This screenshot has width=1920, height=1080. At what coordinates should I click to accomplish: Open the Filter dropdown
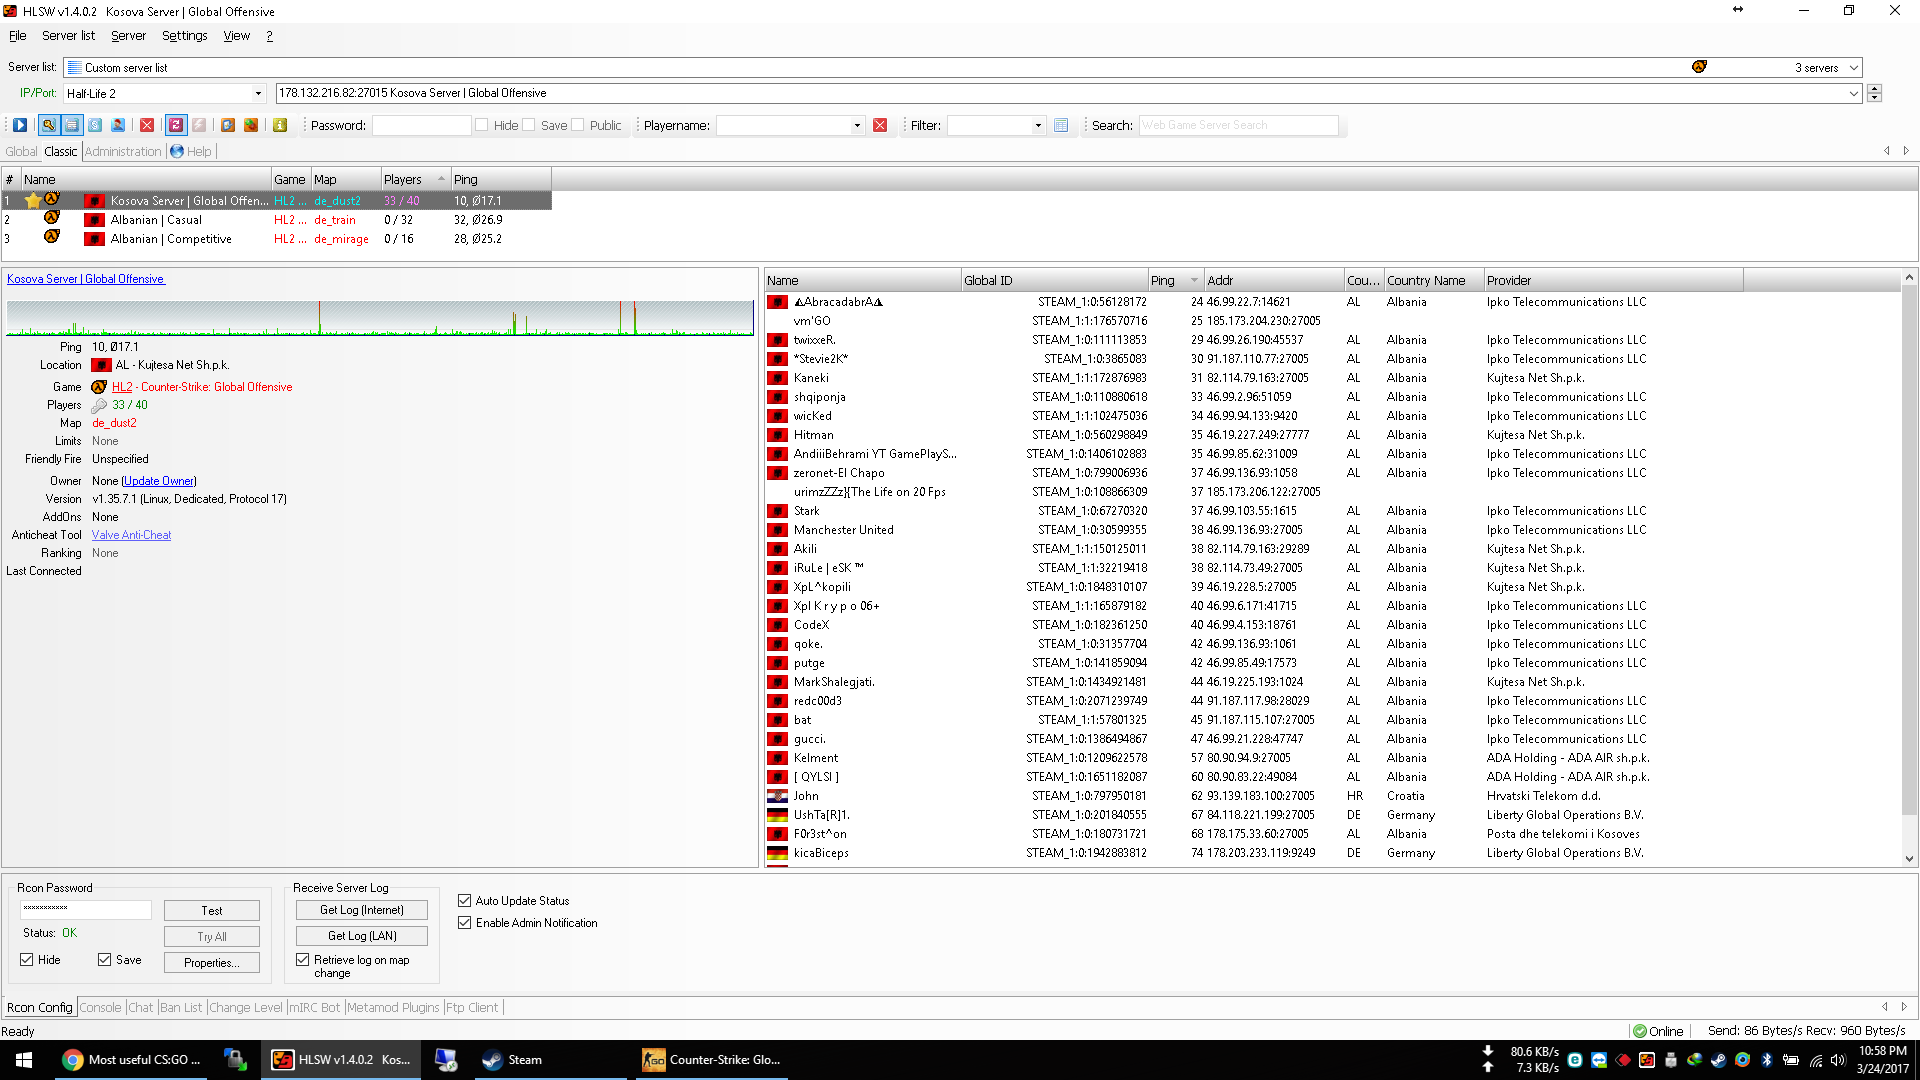point(1038,125)
